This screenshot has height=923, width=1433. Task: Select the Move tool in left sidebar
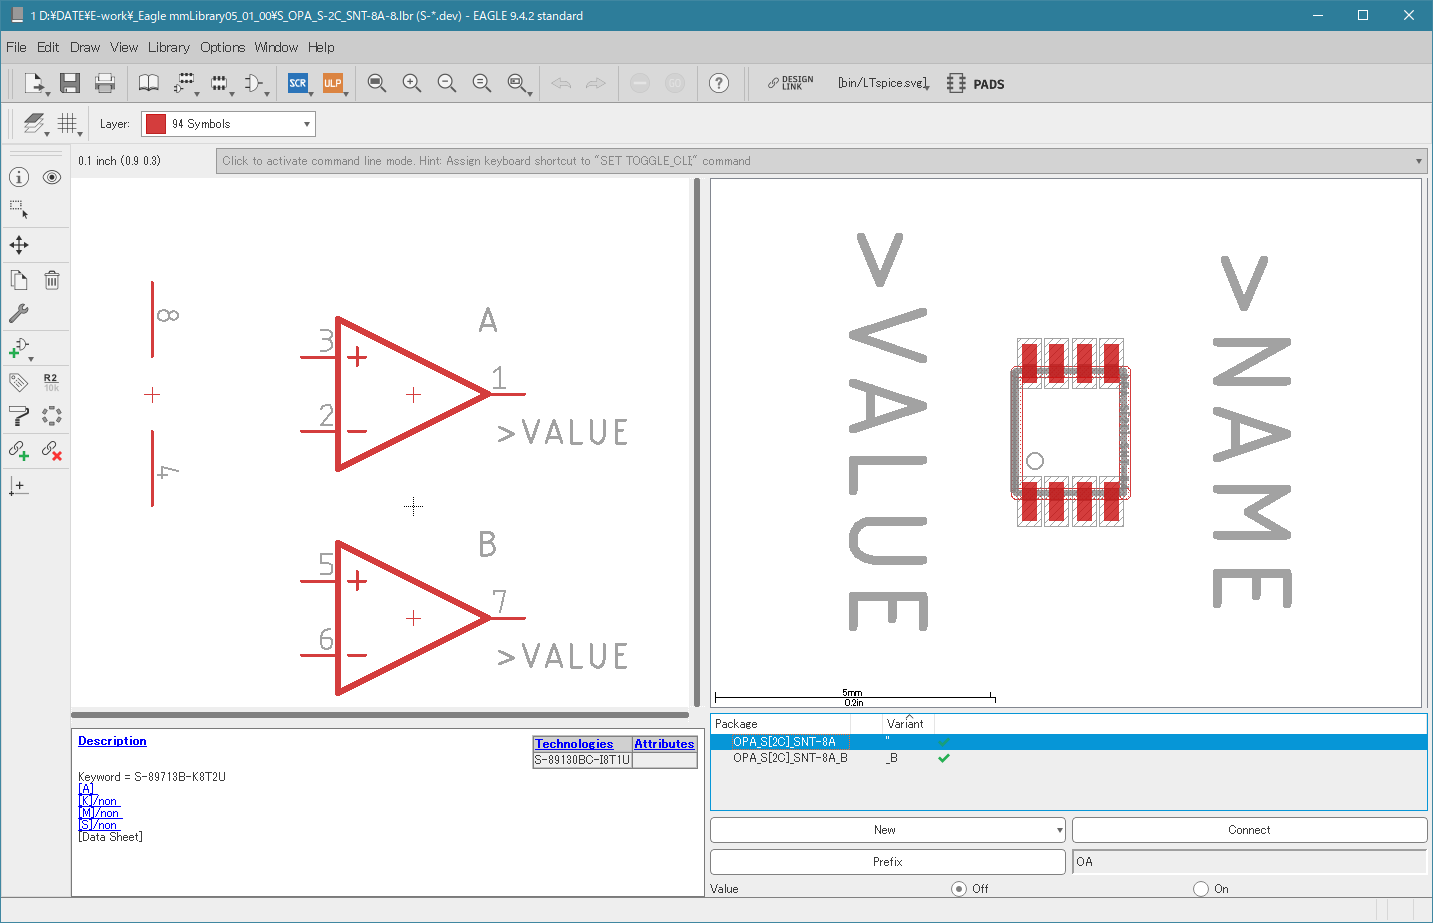(19, 245)
